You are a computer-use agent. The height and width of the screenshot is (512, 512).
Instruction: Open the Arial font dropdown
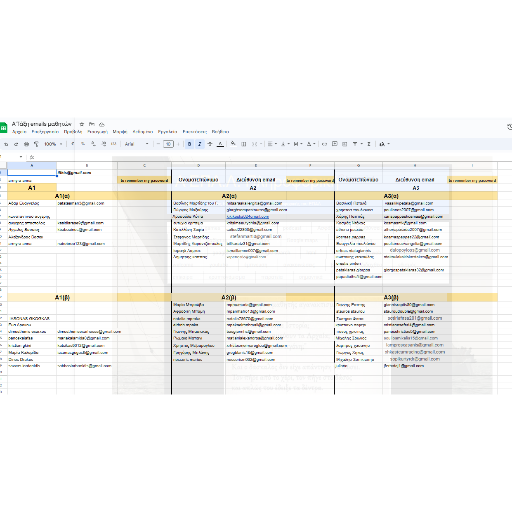[x=137, y=144]
